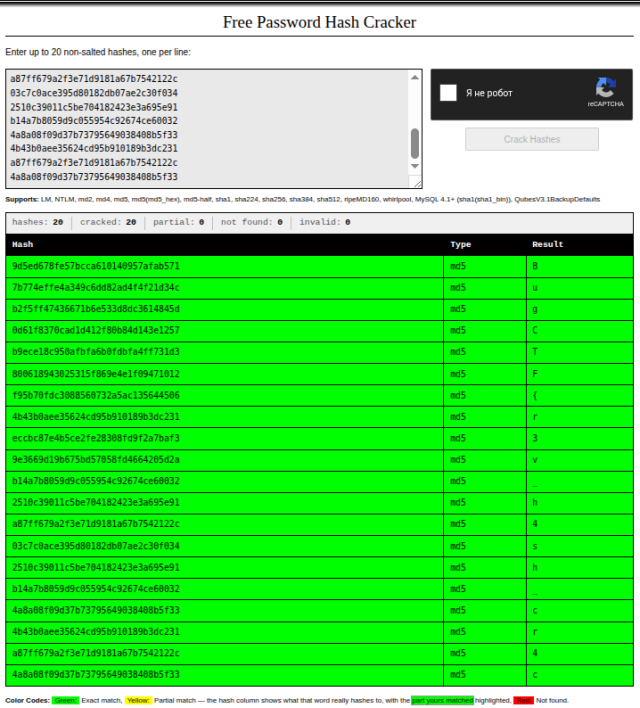Select hash f95b70fdc3088560732a5ac135644506 in results
Viewport: 640px width, 708px height.
click(96, 395)
